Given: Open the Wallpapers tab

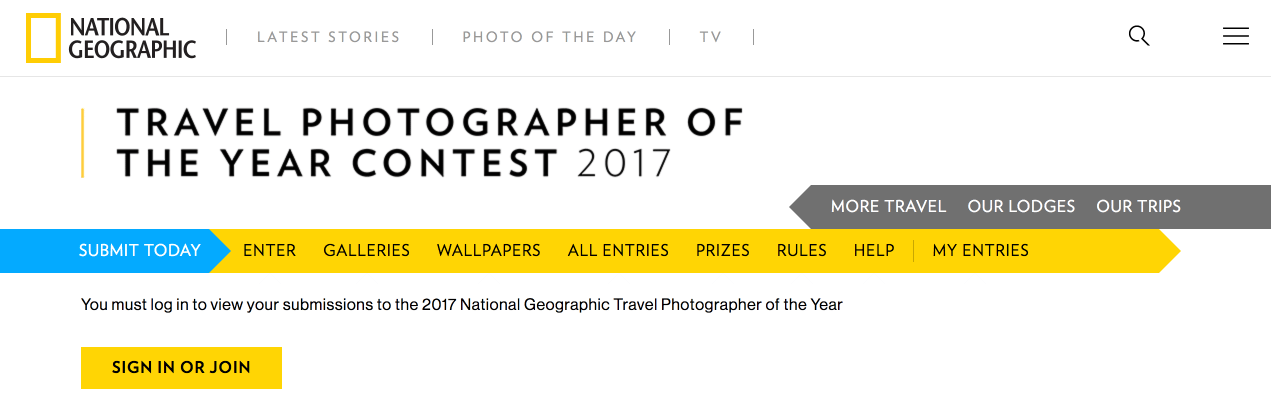Looking at the screenshot, I should [x=488, y=251].
